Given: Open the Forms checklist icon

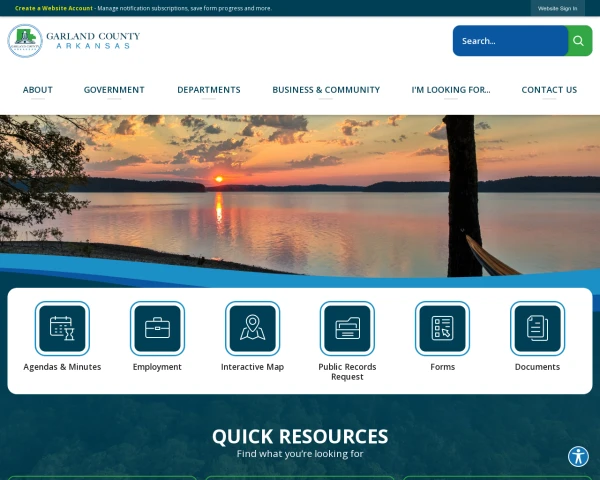Looking at the screenshot, I should point(442,328).
